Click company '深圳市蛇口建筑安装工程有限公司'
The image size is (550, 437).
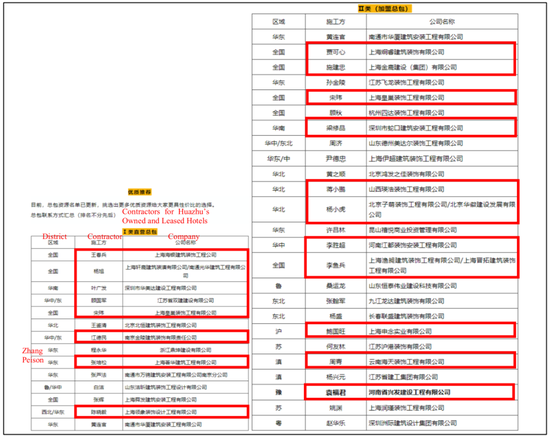coord(416,128)
